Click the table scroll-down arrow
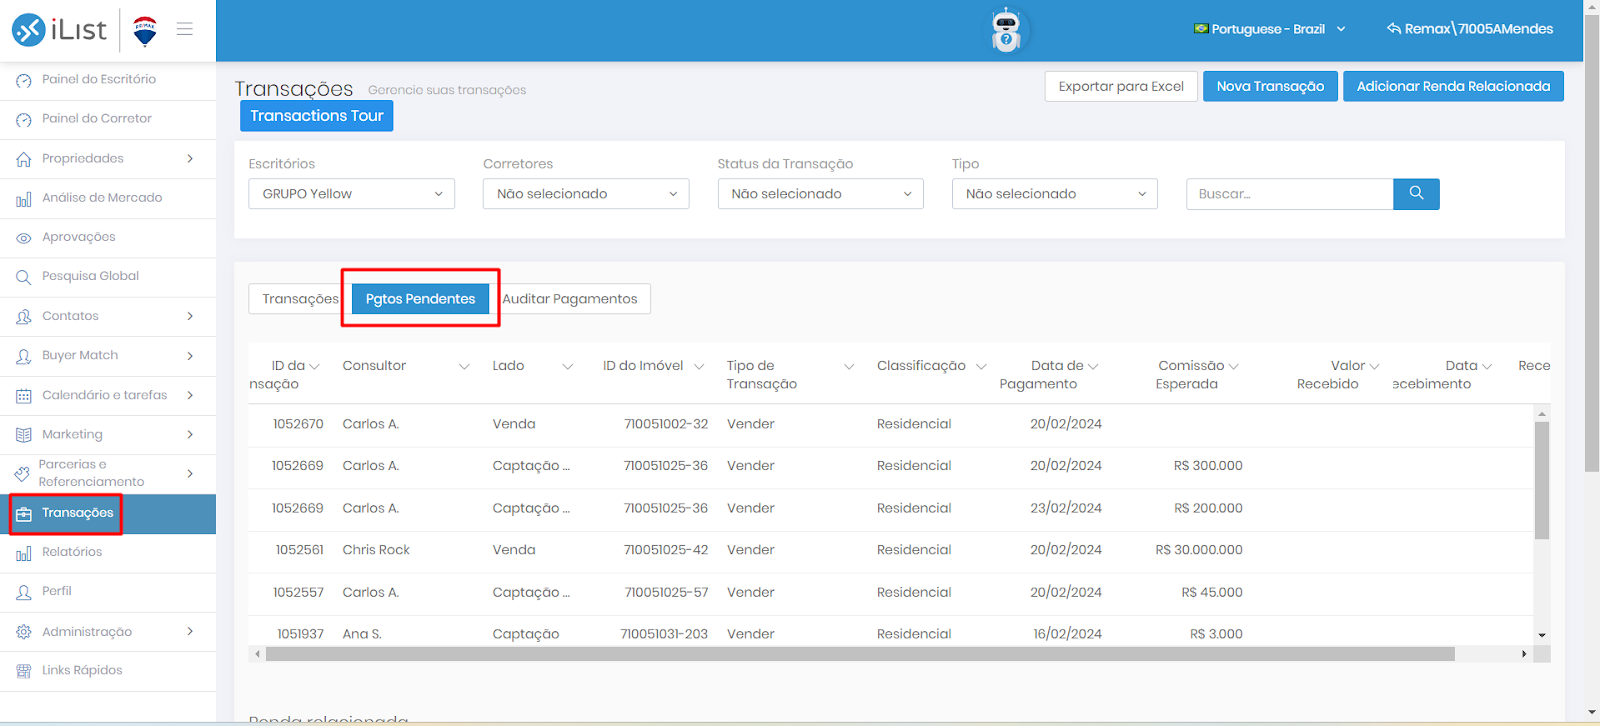Image resolution: width=1600 pixels, height=726 pixels. click(1542, 635)
